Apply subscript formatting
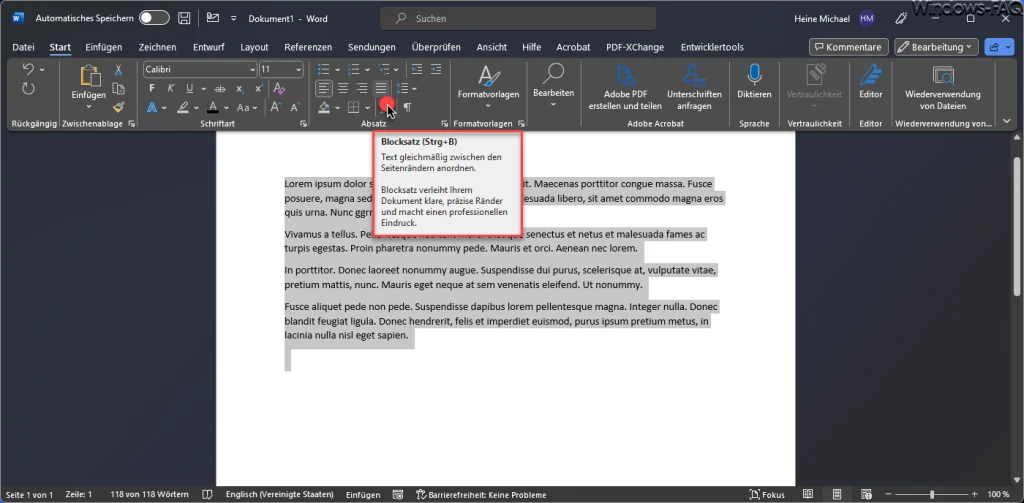Screen dimensions: 1024x503 [x=239, y=88]
